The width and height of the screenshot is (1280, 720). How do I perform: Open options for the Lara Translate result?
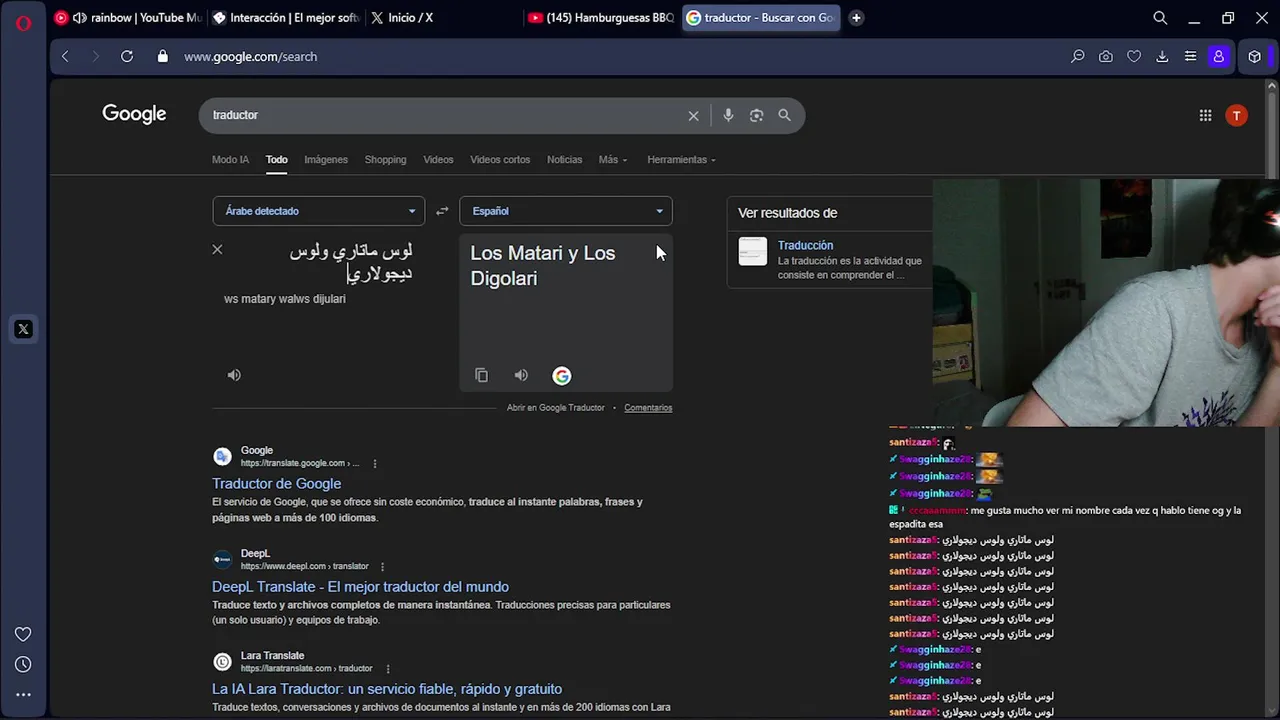point(387,669)
